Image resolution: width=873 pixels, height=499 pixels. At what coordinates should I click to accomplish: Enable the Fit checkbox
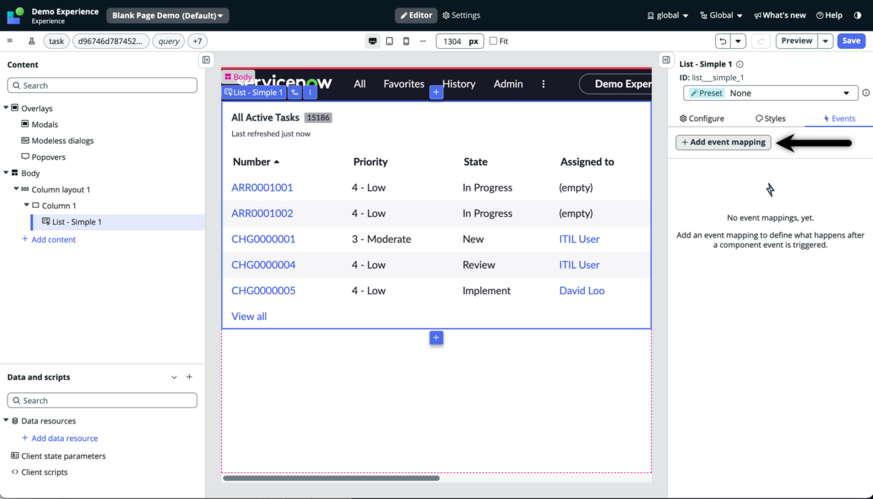tap(493, 41)
